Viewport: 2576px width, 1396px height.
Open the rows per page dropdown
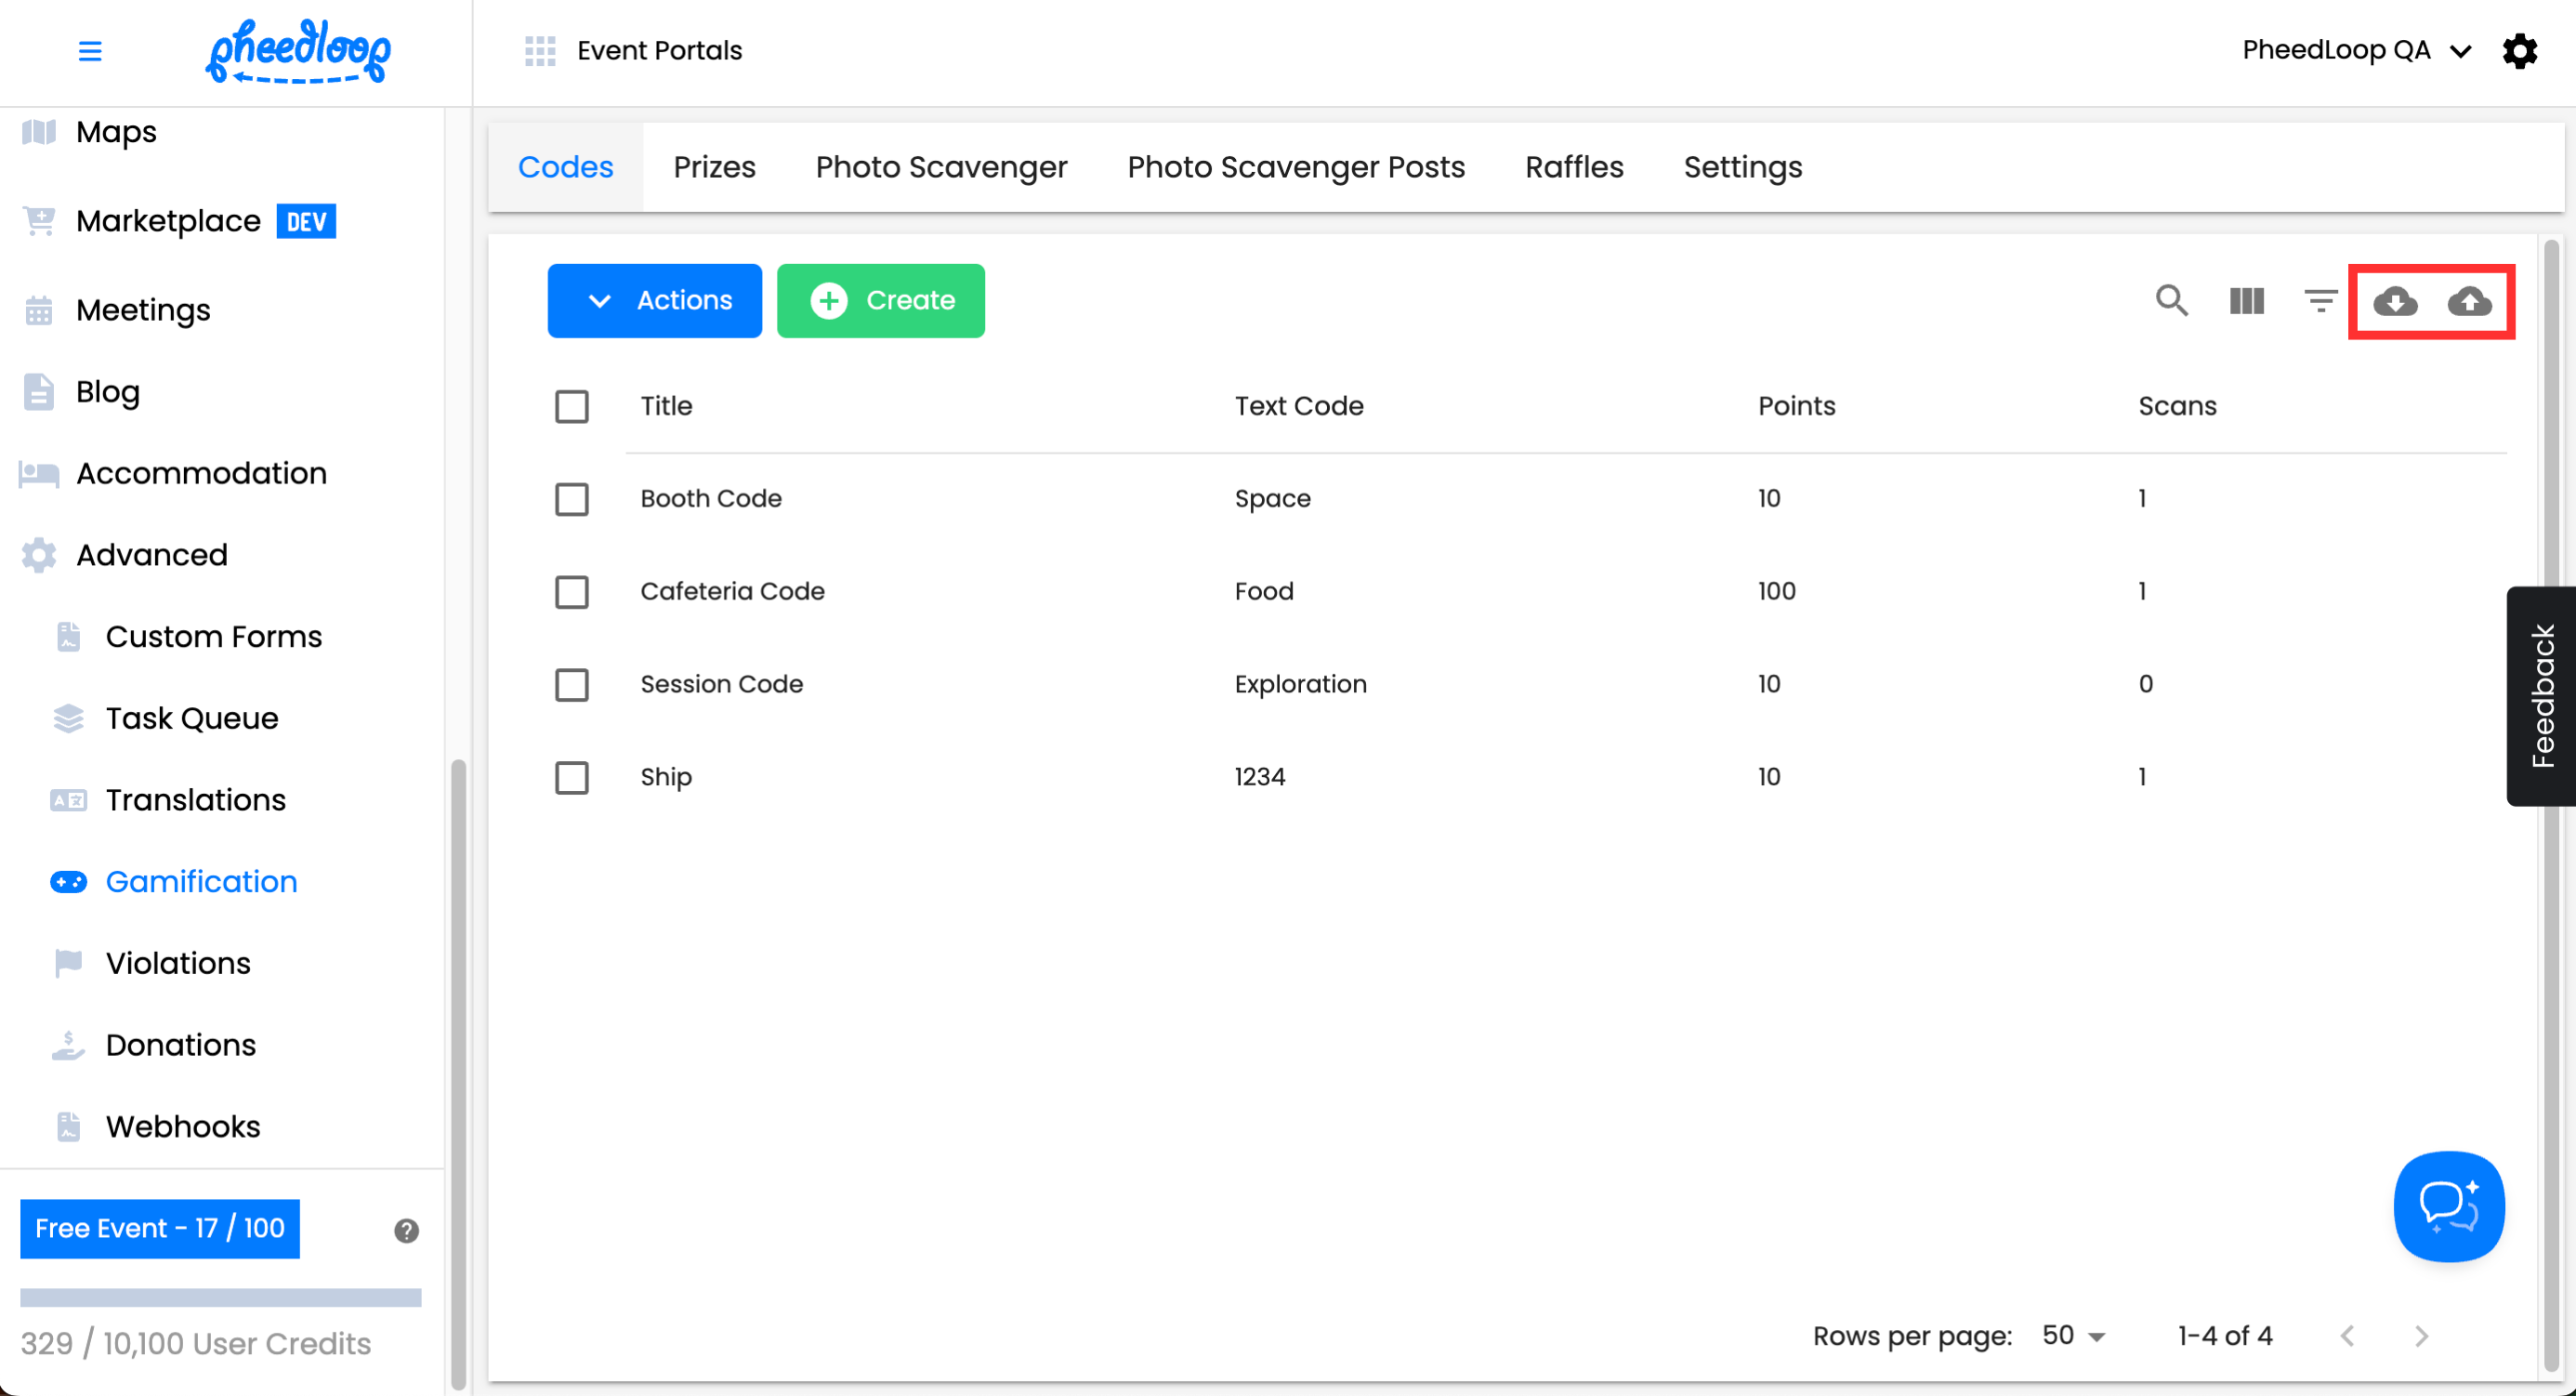tap(2074, 1335)
